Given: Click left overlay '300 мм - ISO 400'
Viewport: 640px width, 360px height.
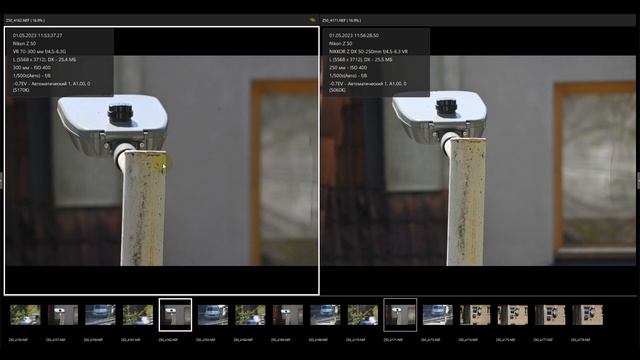Looking at the screenshot, I should click(x=32, y=67).
